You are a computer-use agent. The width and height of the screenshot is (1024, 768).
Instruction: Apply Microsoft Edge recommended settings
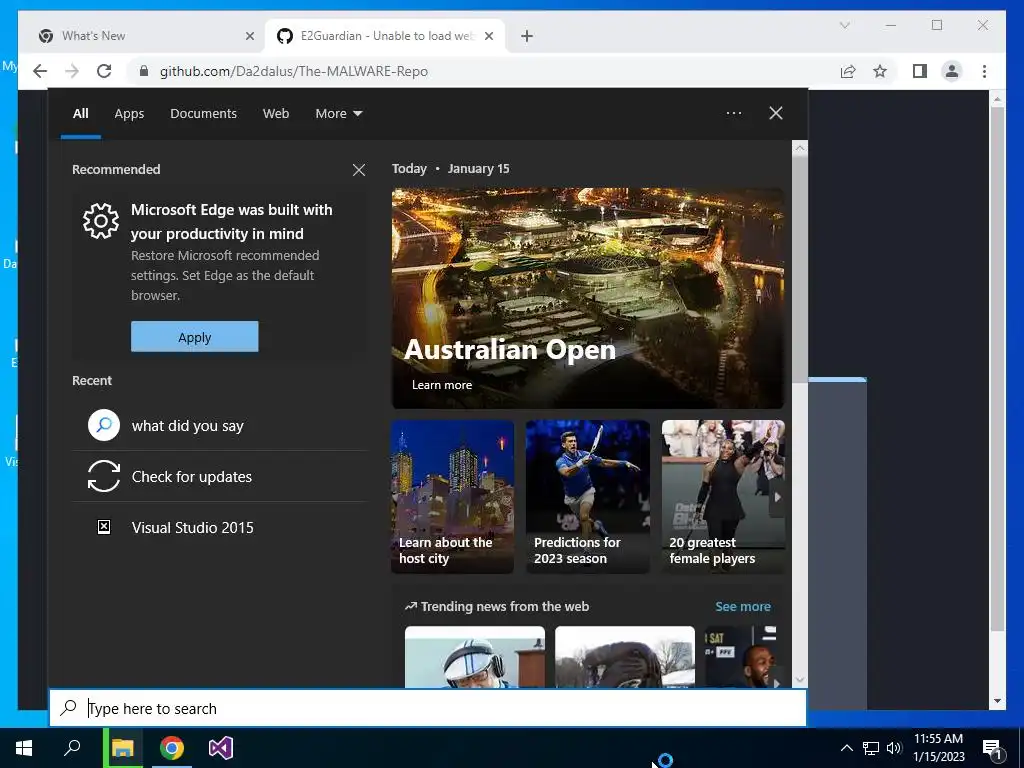[x=195, y=337]
